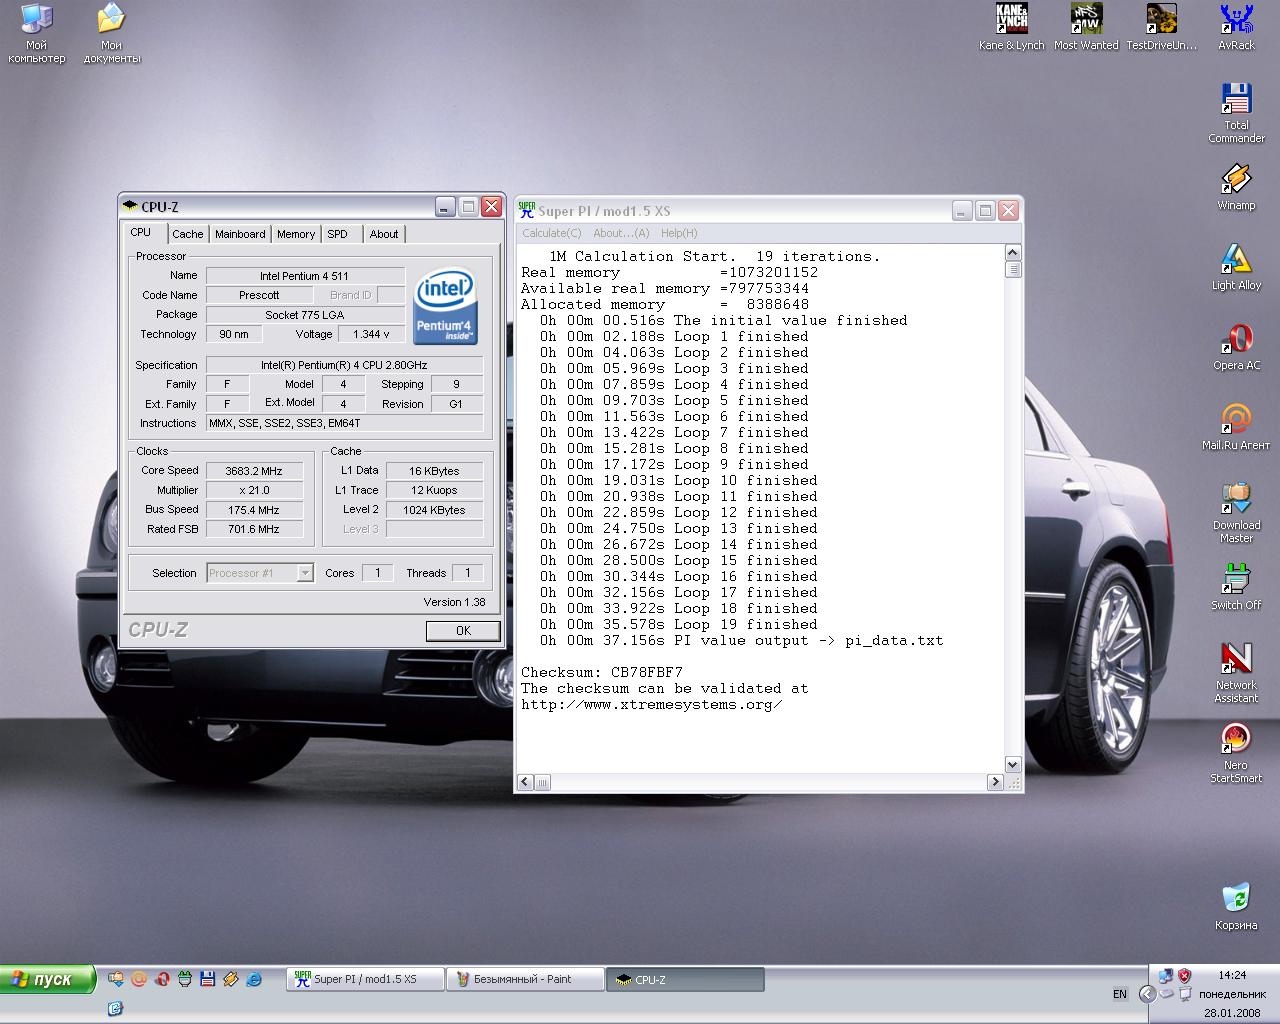This screenshot has height=1024, width=1280.
Task: Launch the Kane & Lynch shortcut
Action: click(1011, 27)
